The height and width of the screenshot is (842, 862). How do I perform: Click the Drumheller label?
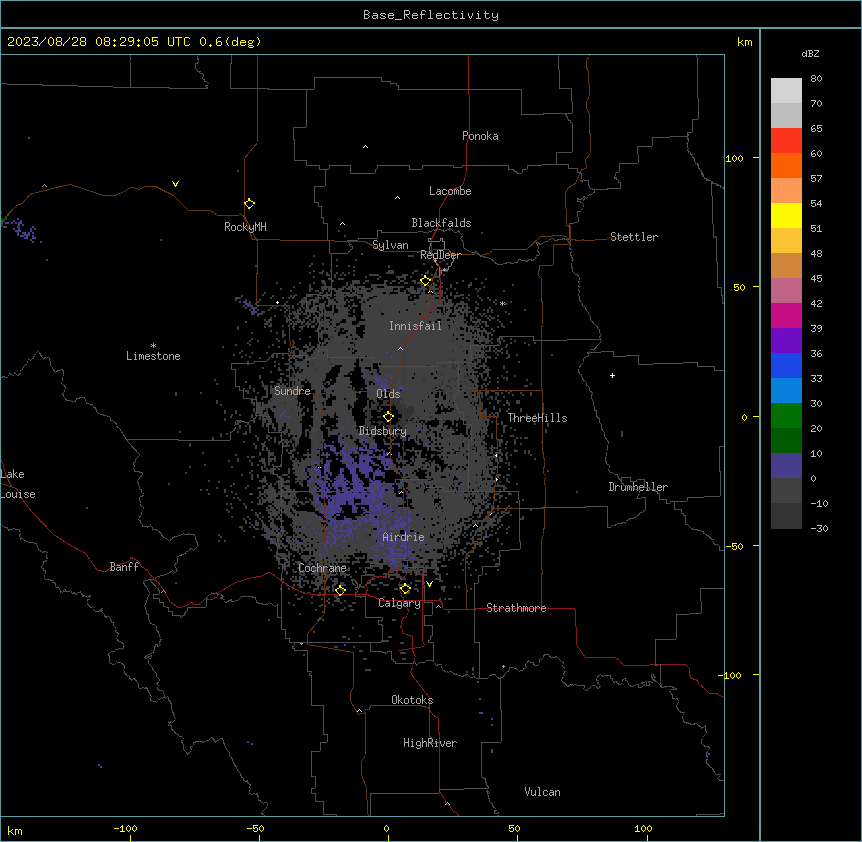tap(638, 487)
